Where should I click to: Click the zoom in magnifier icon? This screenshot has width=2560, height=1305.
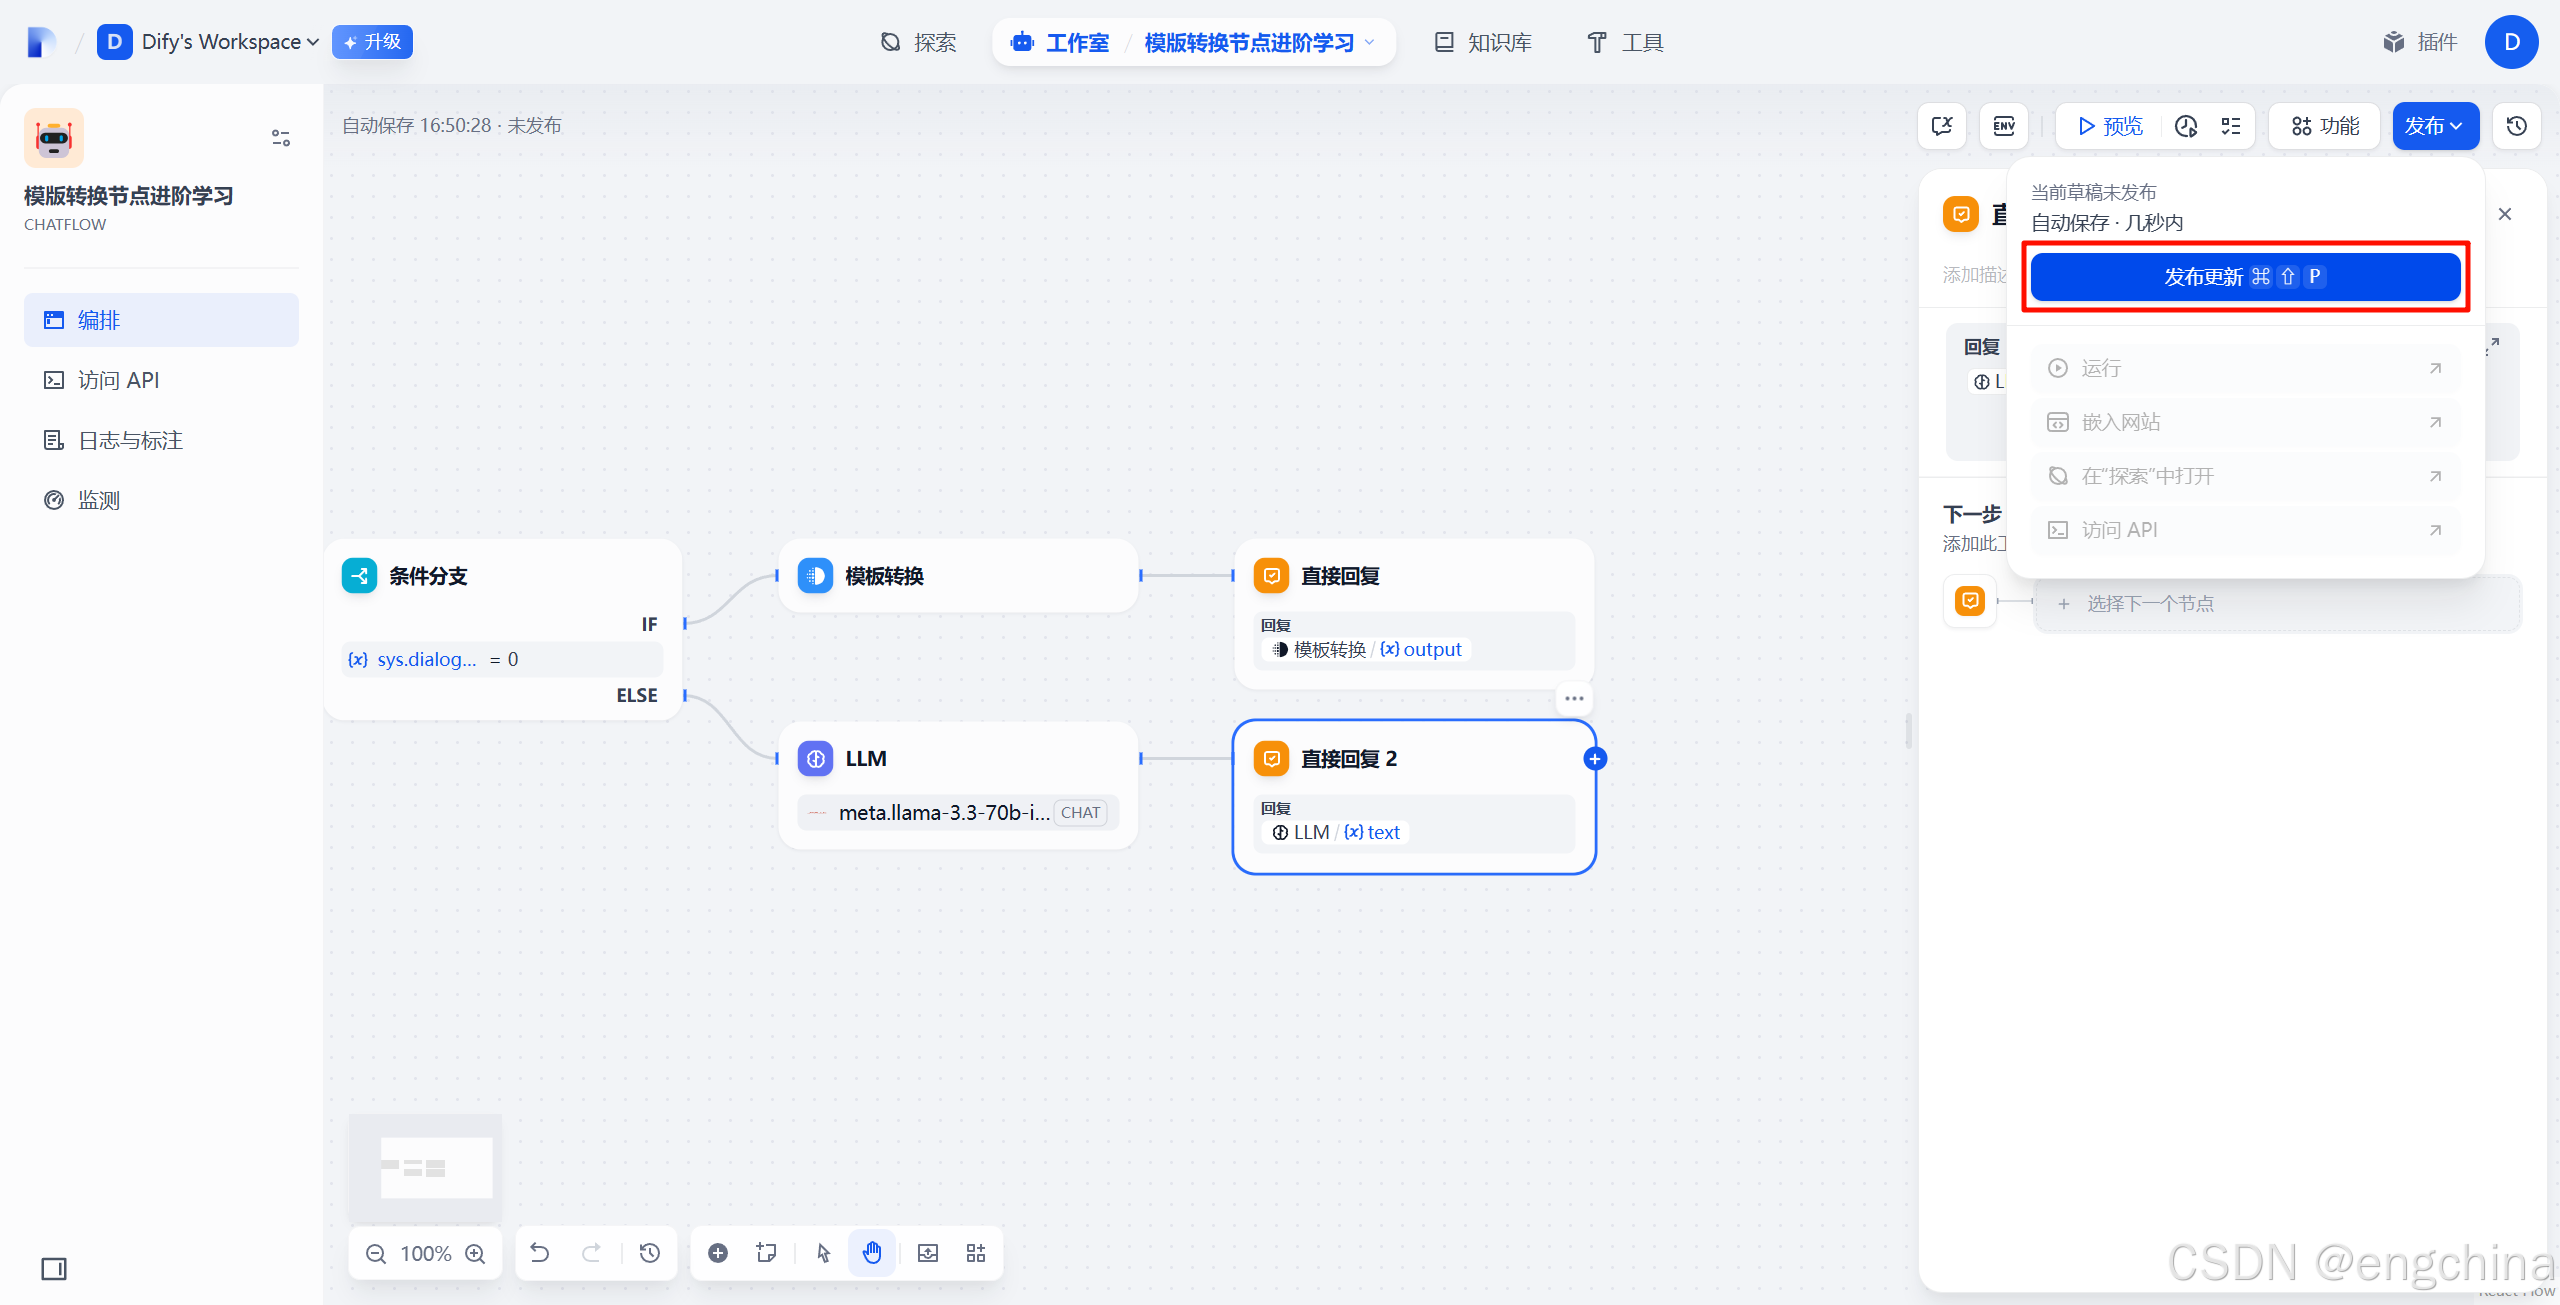(476, 1253)
